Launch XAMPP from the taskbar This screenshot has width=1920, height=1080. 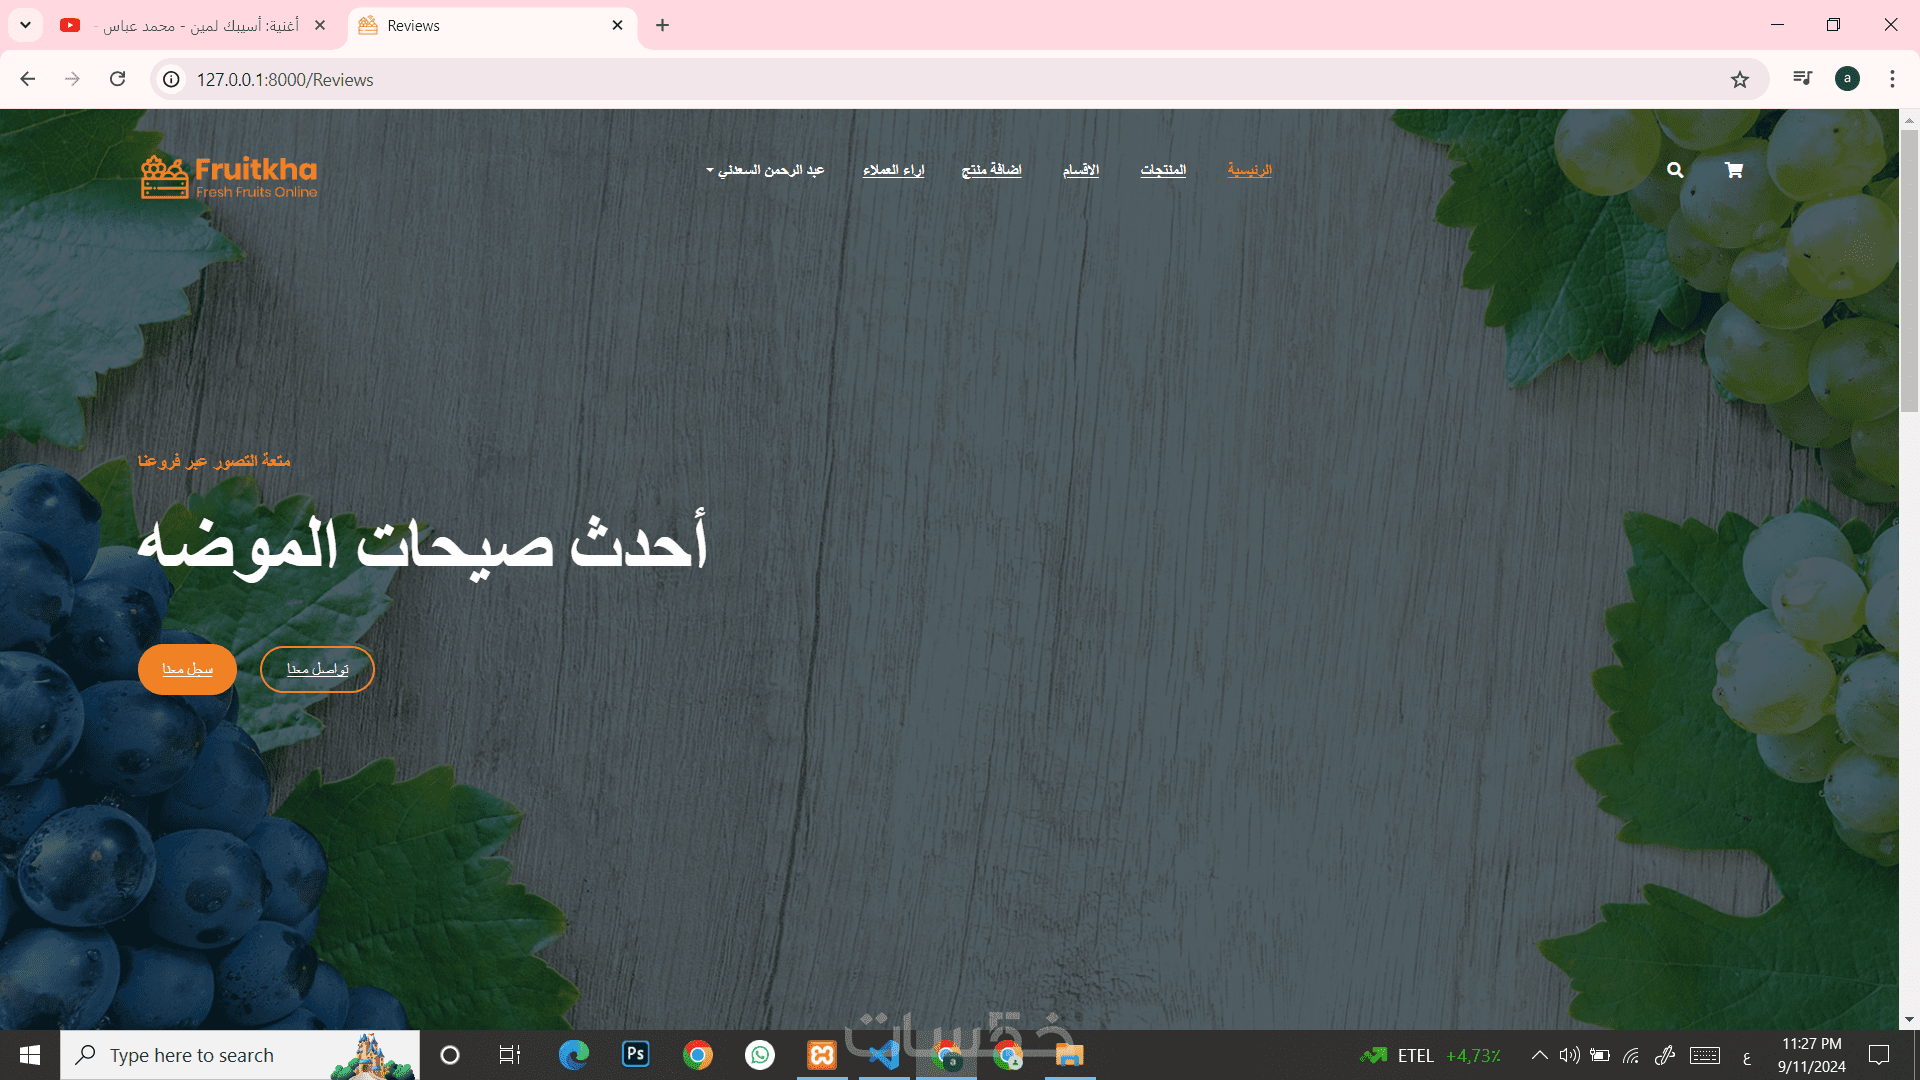tap(822, 1055)
